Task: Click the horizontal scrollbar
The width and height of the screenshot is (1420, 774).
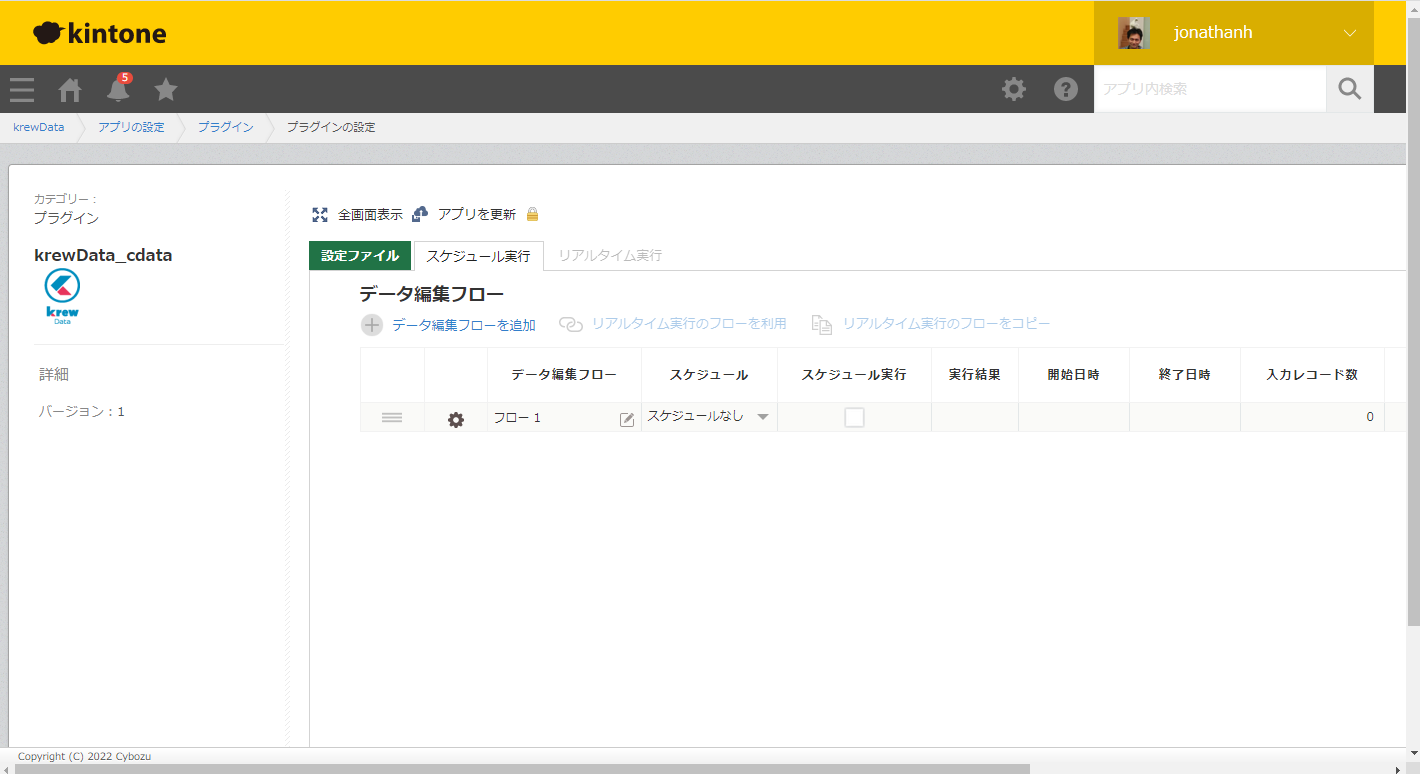Action: [x=522, y=768]
